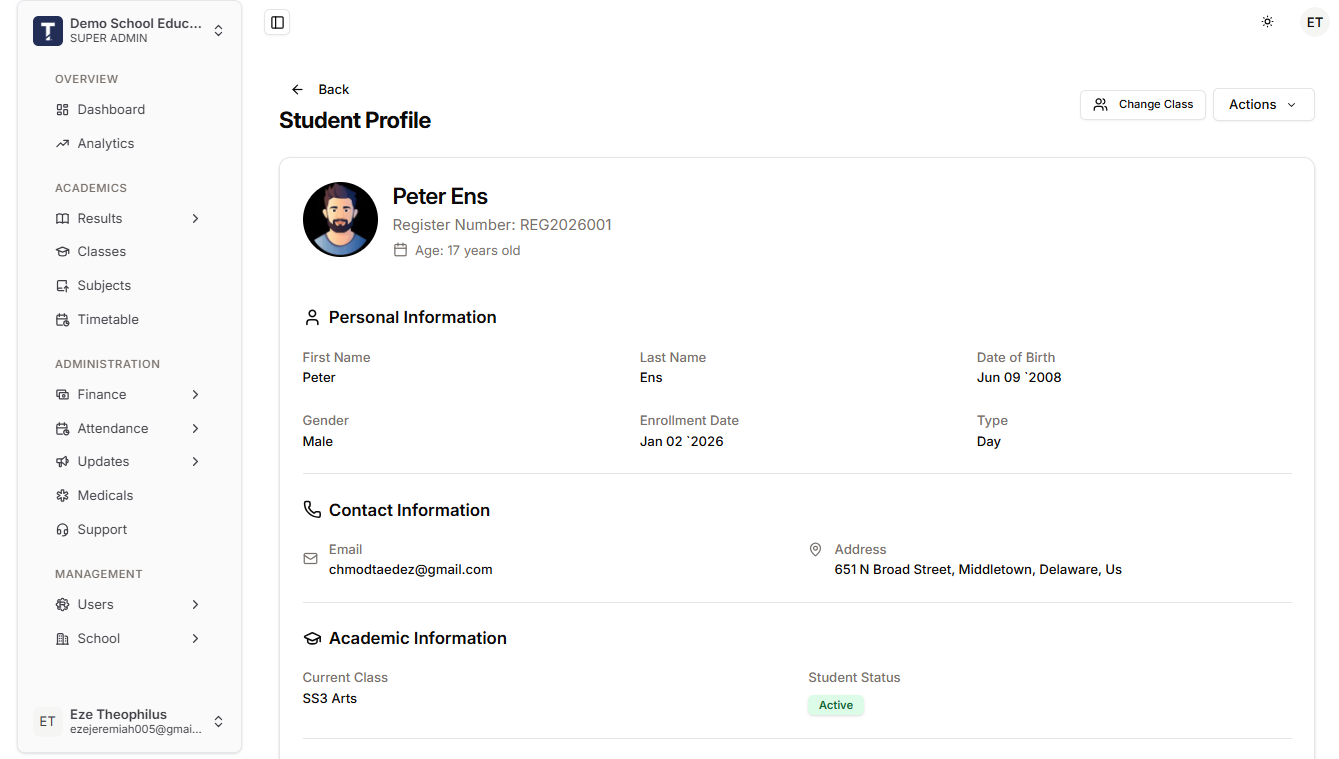This screenshot has height=759, width=1339.
Task: Click Peter Ens profile photo
Action: tap(340, 219)
